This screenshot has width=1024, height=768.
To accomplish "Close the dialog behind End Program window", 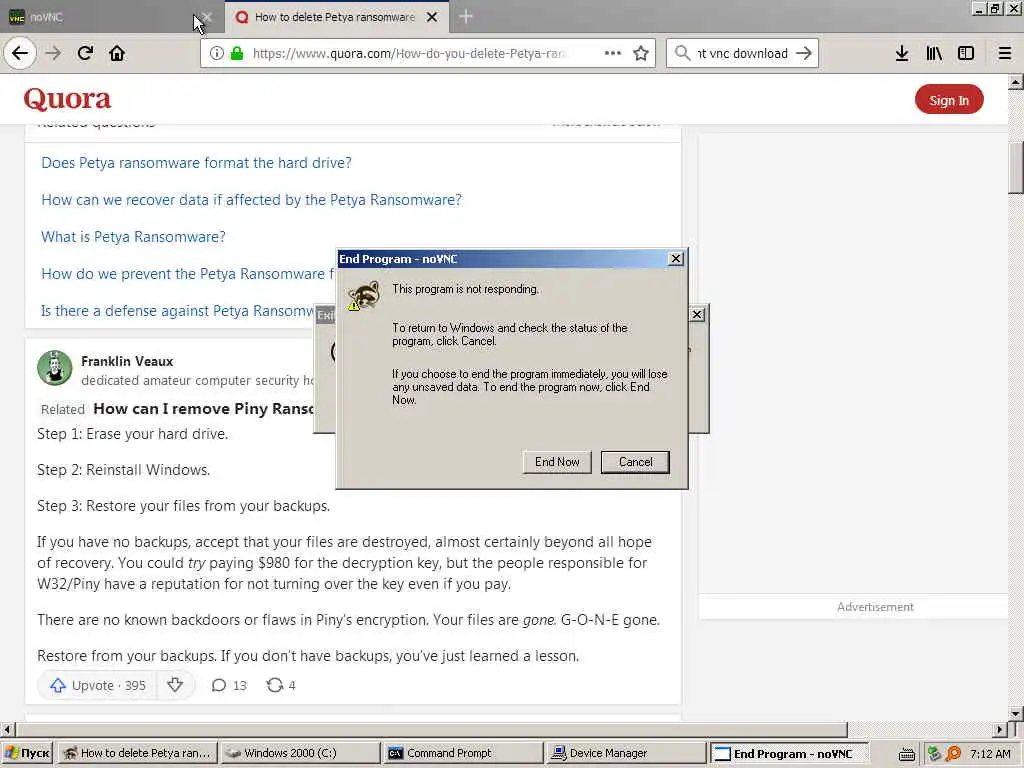I will [x=697, y=314].
